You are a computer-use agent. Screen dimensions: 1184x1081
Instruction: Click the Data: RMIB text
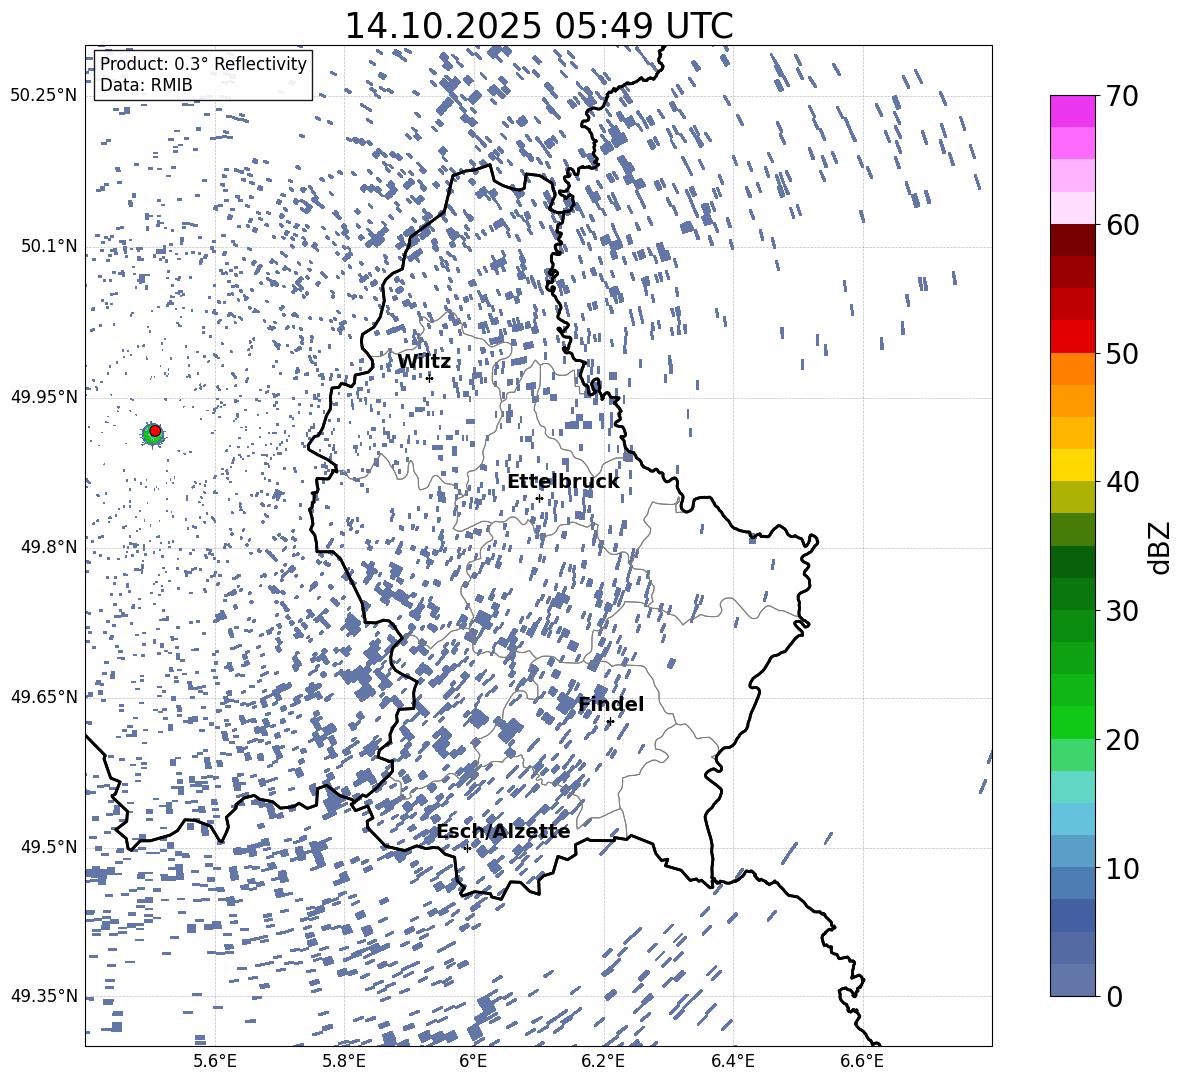click(x=146, y=85)
